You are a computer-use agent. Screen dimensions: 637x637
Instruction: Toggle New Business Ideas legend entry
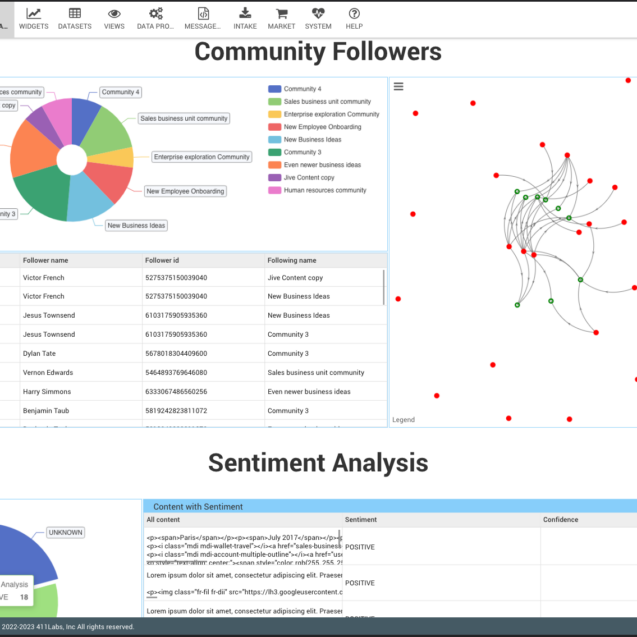click(x=305, y=139)
